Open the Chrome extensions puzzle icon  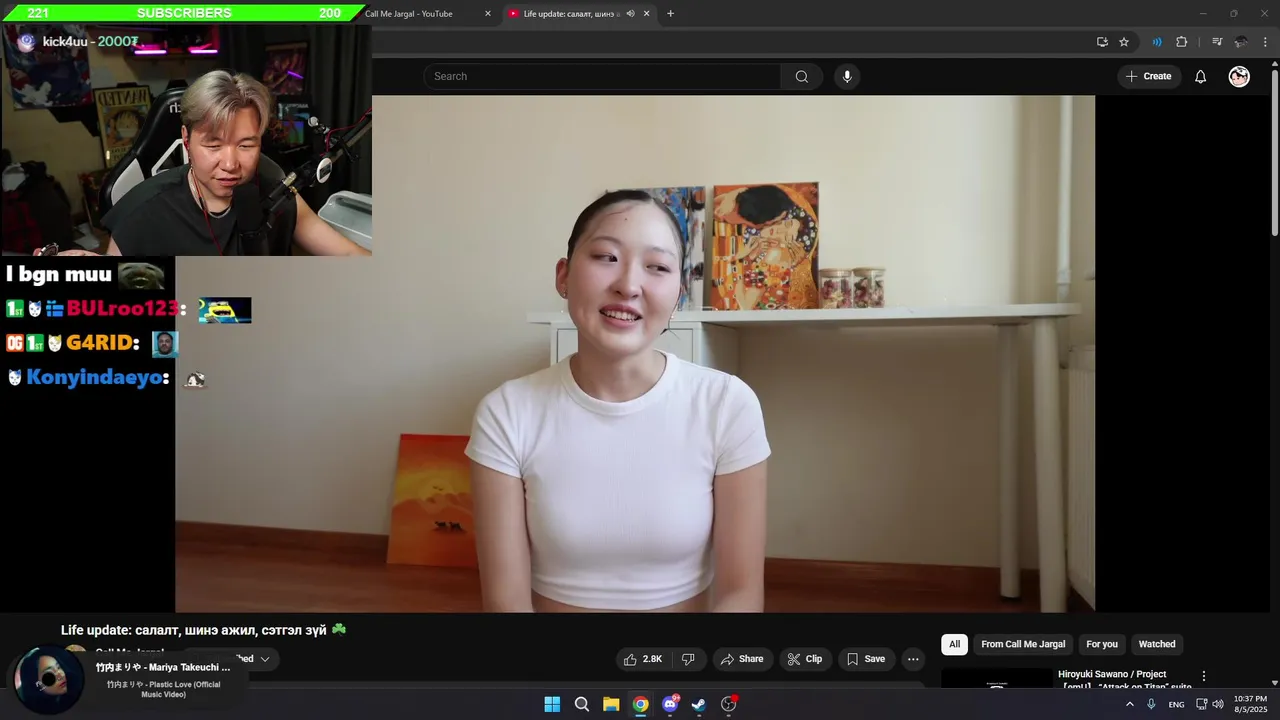(x=1182, y=42)
